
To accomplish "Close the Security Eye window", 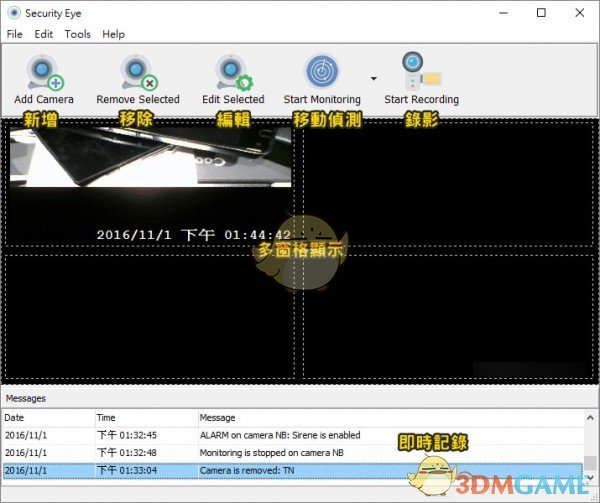I will pyautogui.click(x=580, y=13).
